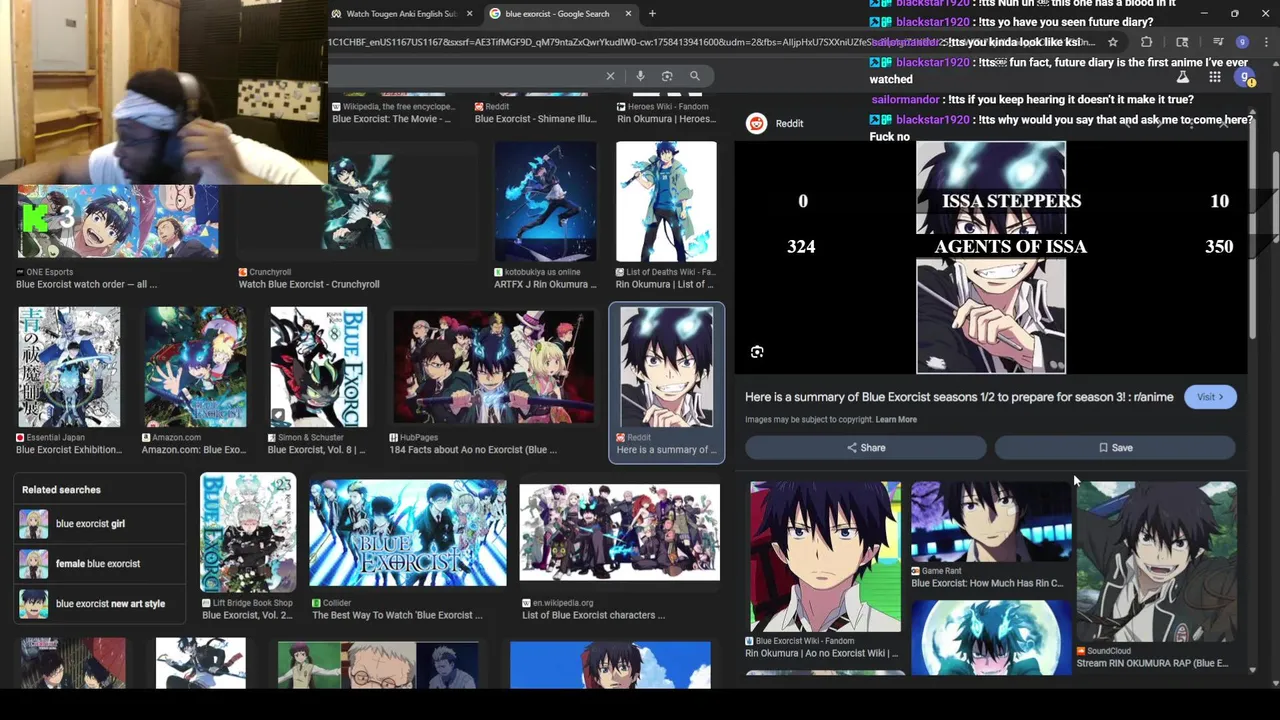Click the 'ISSA STEPPERS' overlay text
The image size is (1280, 720).
click(x=1011, y=201)
